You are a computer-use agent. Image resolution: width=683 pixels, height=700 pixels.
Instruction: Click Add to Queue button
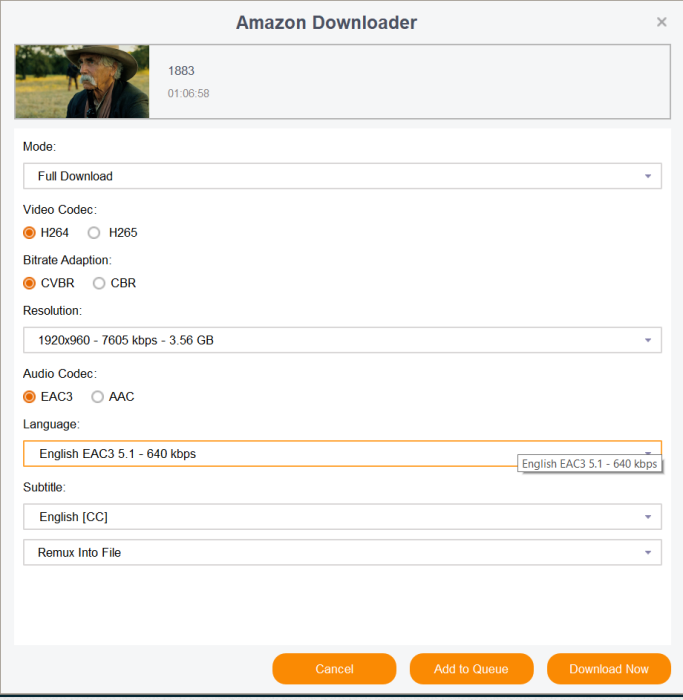coord(471,669)
